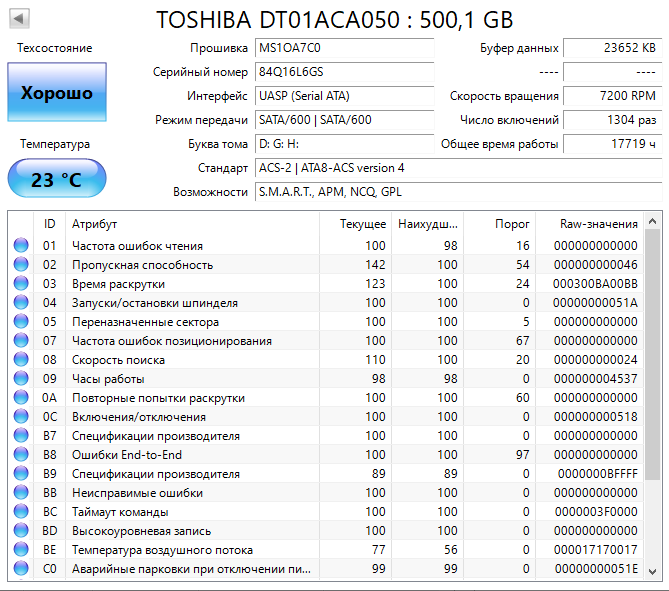
Task: Click the serial number field 84Q16L6GS
Action: [345, 72]
